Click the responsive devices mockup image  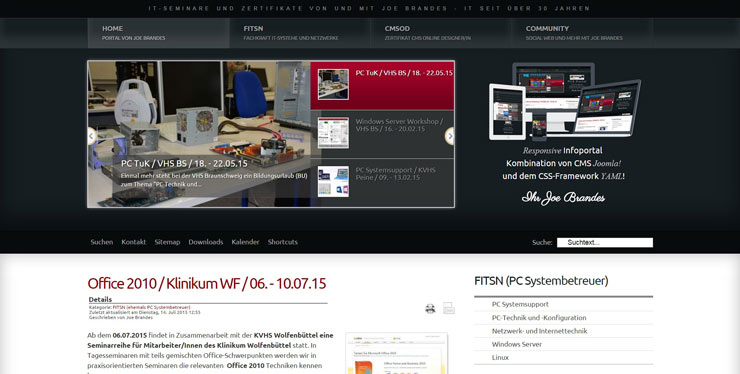pyautogui.click(x=564, y=102)
